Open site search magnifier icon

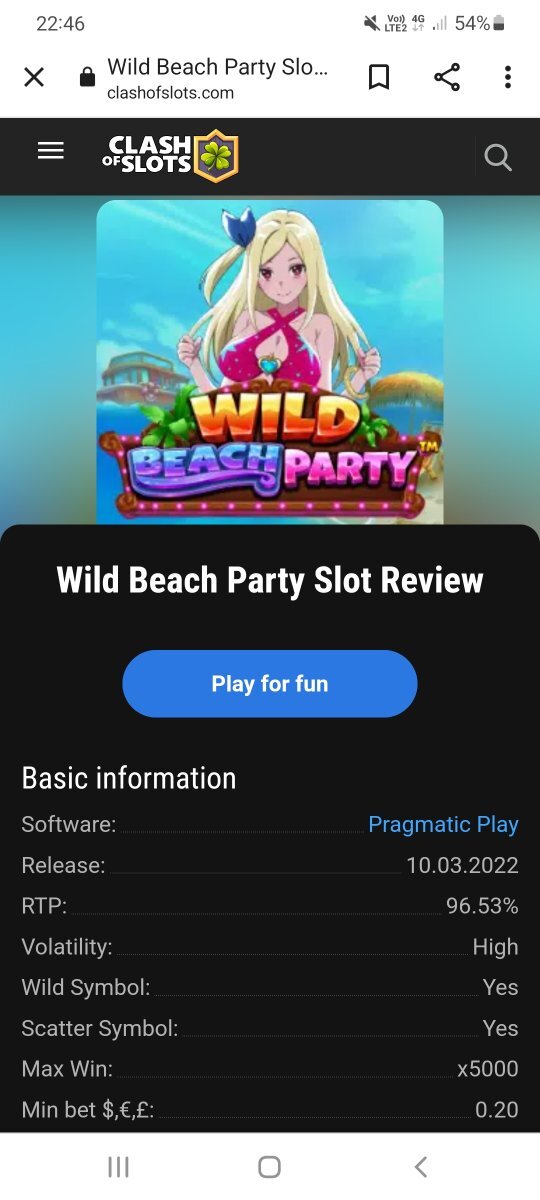coord(497,157)
